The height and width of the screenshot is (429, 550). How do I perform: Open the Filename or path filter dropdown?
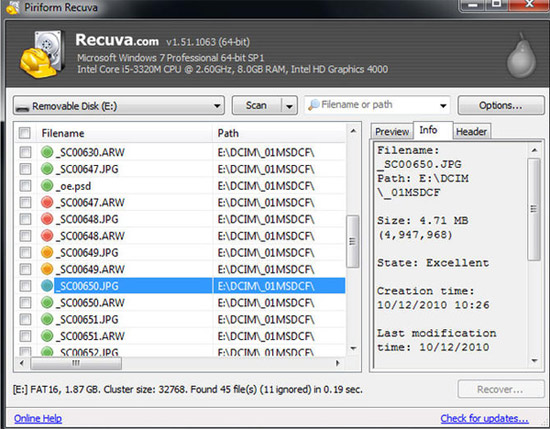pos(443,105)
